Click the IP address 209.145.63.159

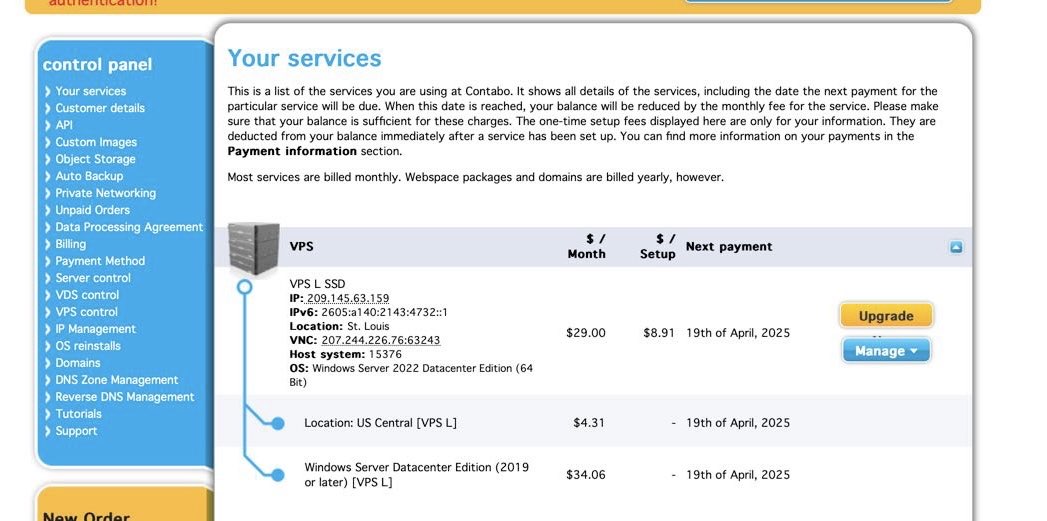348,298
